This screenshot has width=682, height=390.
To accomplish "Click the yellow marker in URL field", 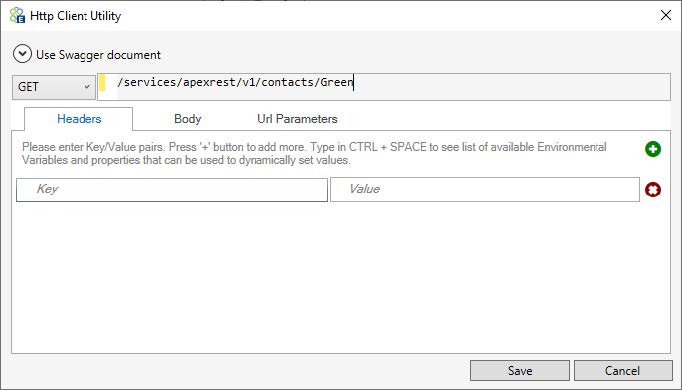I will (x=102, y=83).
